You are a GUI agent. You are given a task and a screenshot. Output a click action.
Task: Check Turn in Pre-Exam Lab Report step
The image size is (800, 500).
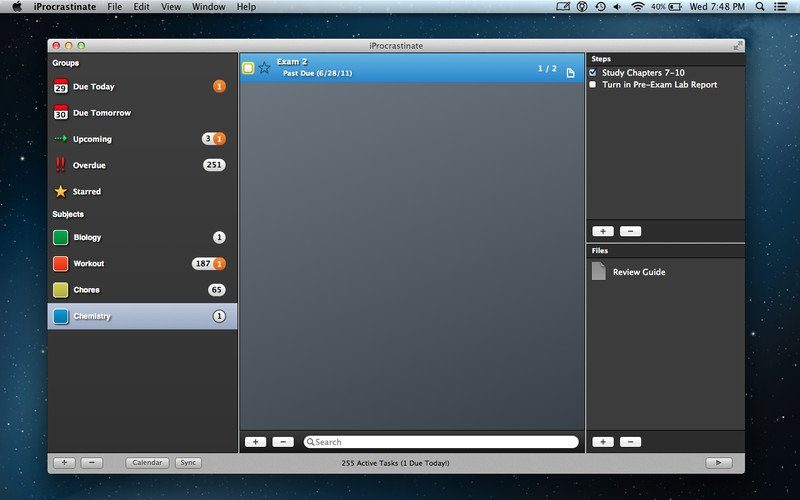tap(592, 85)
